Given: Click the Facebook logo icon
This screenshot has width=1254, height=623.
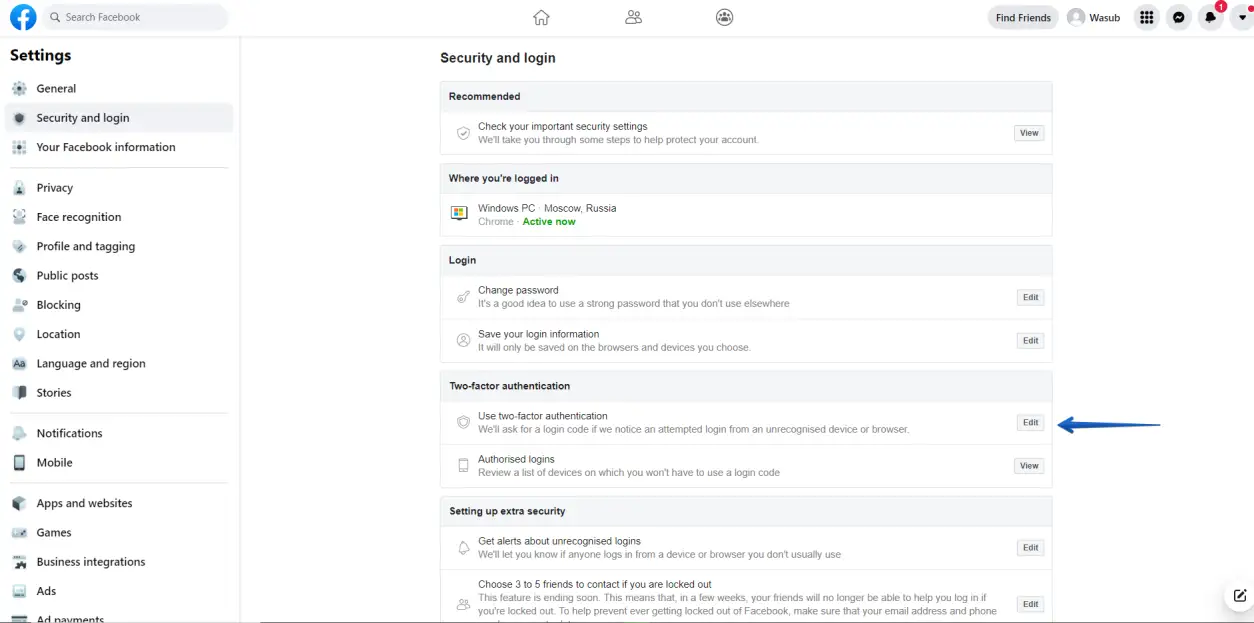Looking at the screenshot, I should pos(23,17).
